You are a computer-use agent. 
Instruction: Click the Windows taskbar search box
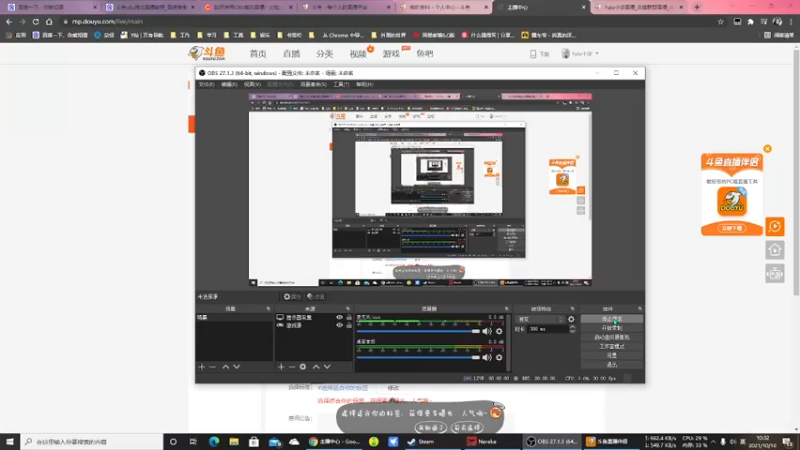pyautogui.click(x=92, y=441)
